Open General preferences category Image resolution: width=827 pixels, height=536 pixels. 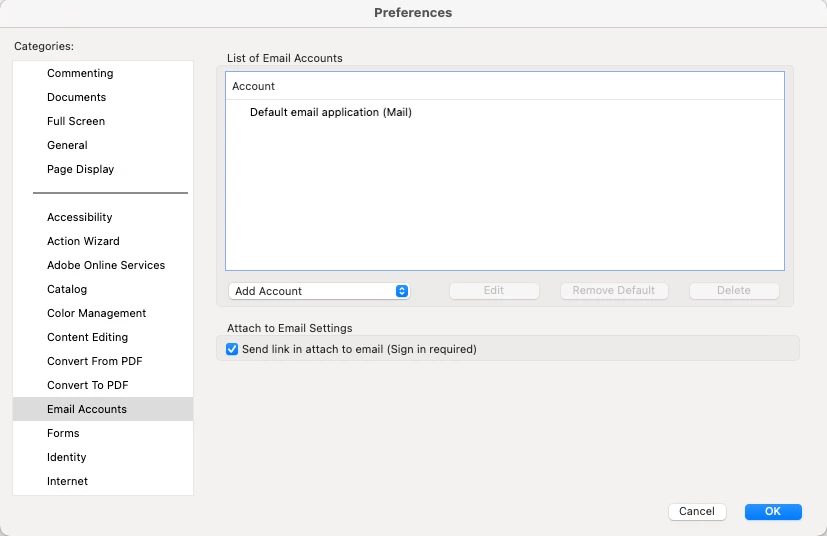point(67,145)
